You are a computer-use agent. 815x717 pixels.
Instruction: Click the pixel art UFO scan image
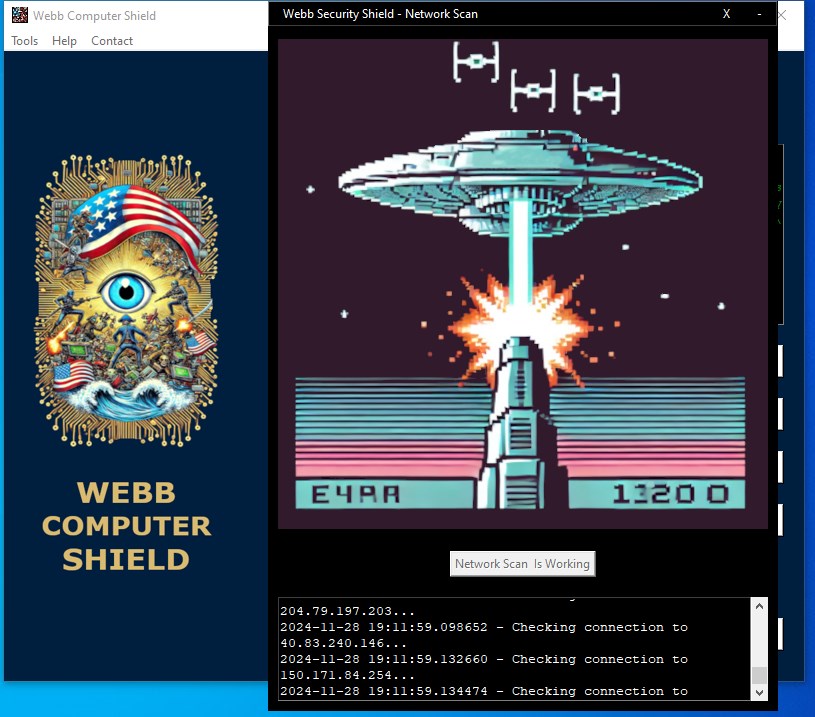point(522,284)
